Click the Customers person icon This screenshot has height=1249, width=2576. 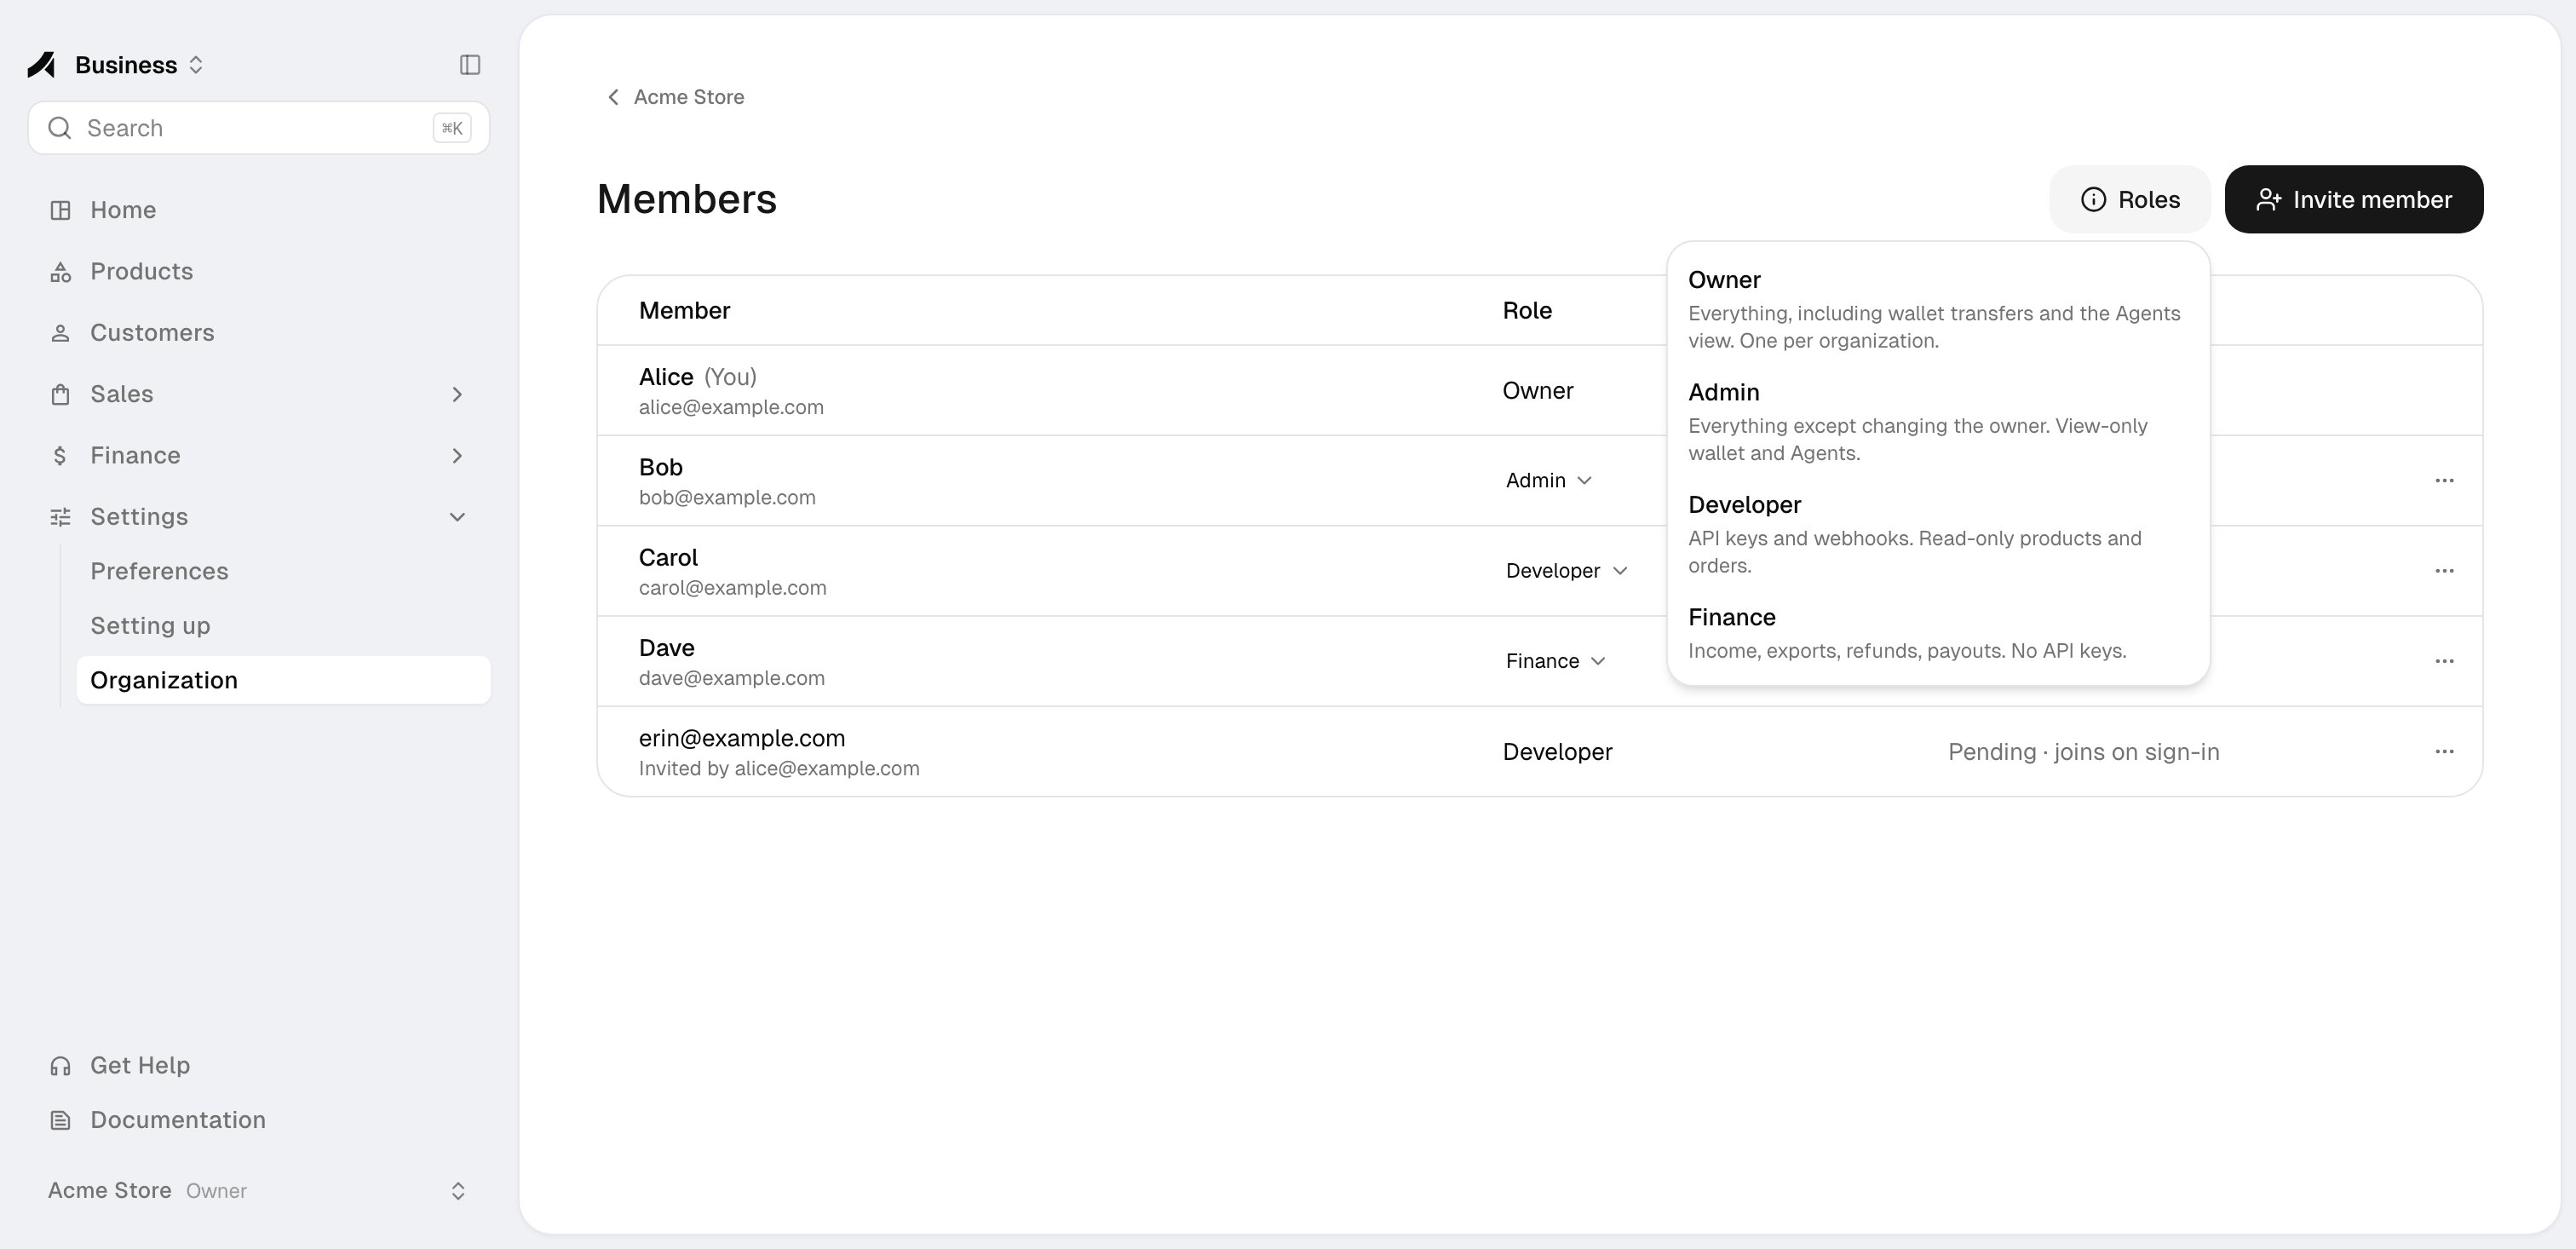coord(60,333)
